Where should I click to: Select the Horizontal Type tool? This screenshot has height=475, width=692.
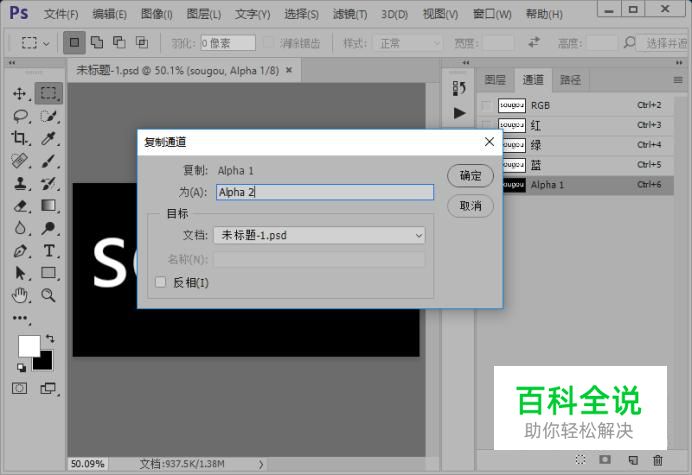pos(49,251)
